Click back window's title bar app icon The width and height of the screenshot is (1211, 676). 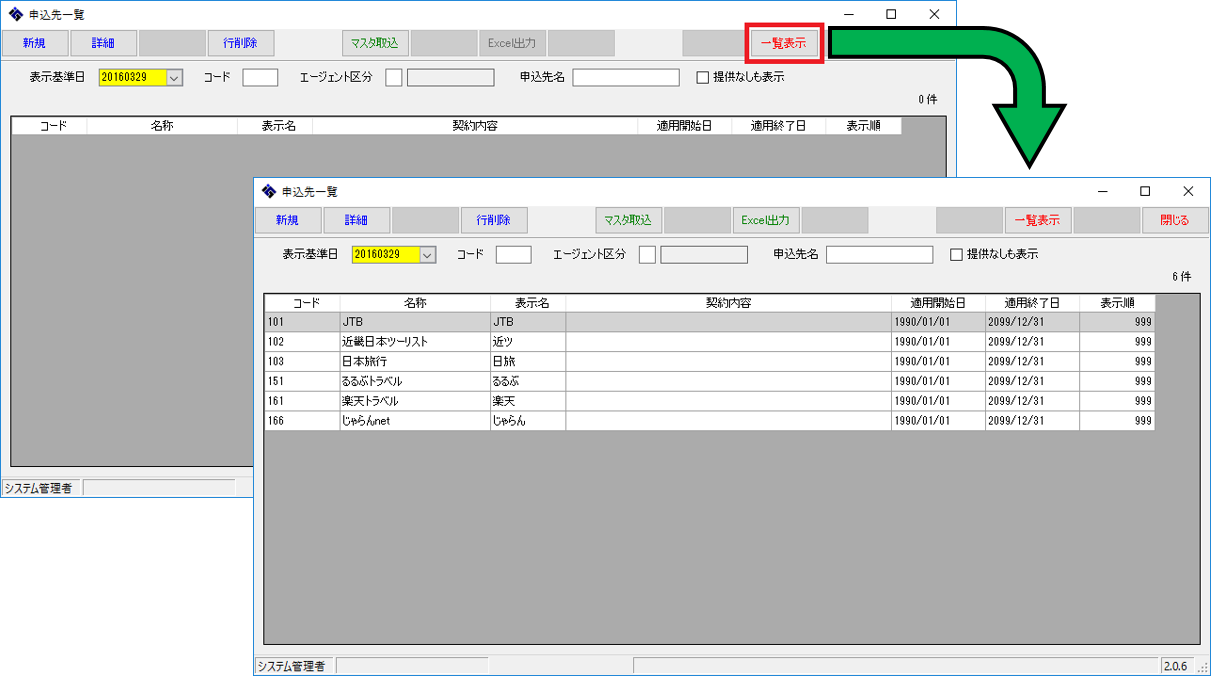[x=15, y=14]
